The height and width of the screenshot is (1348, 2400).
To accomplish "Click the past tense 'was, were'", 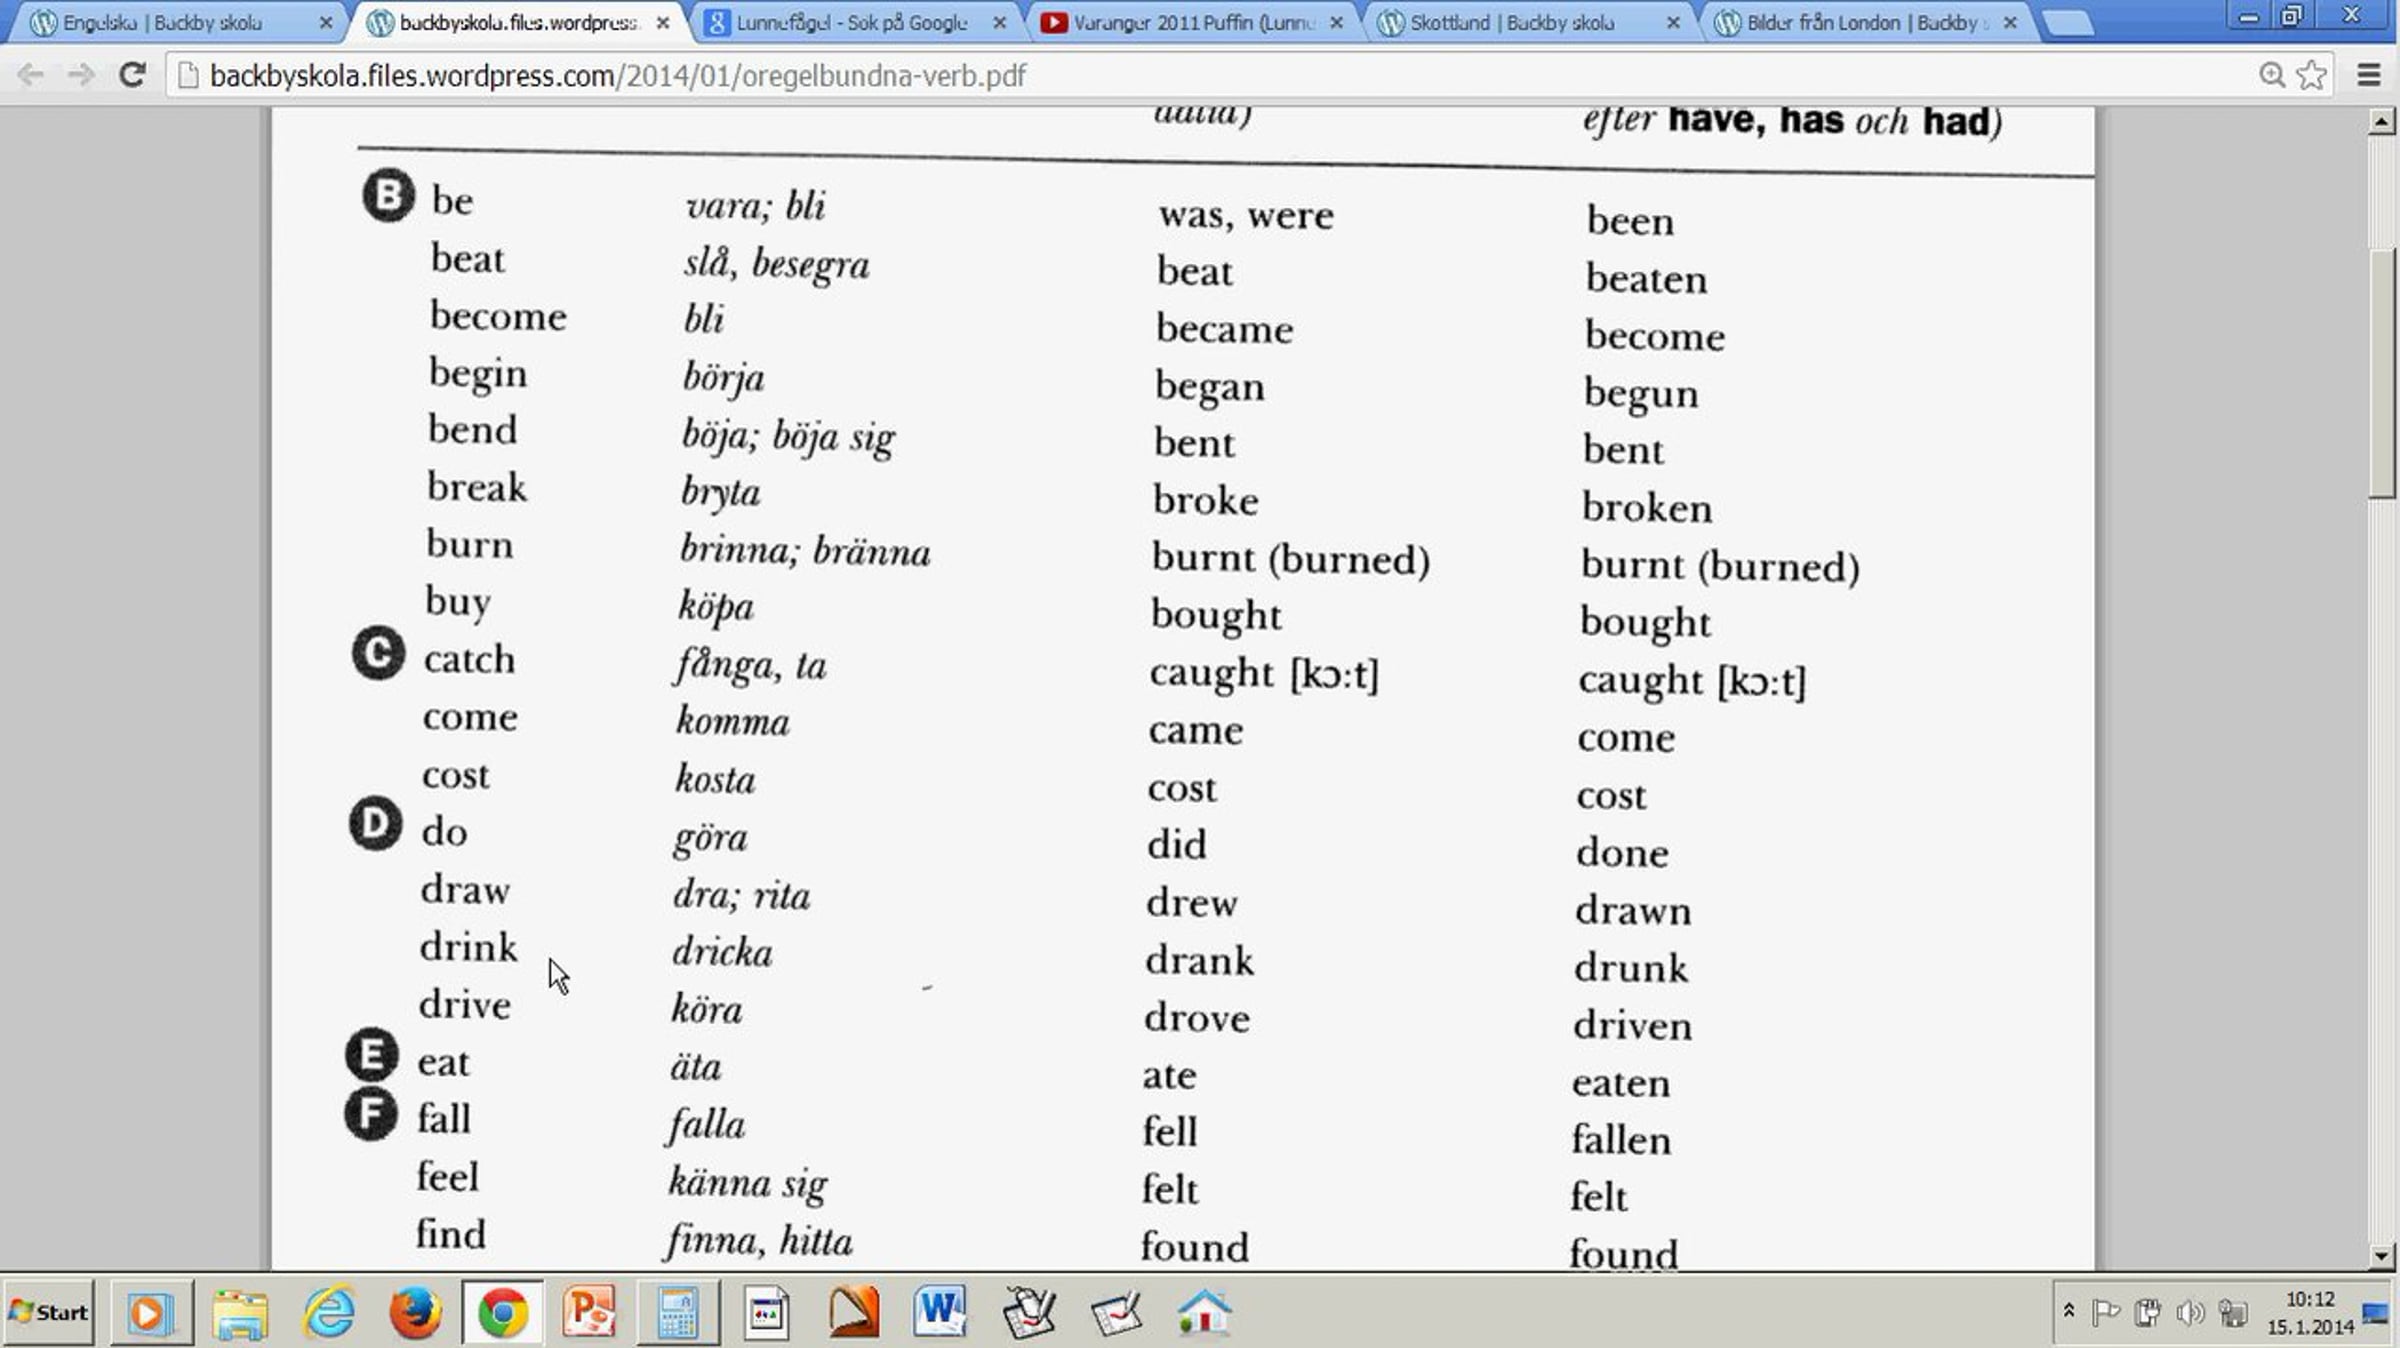I will click(x=1246, y=215).
